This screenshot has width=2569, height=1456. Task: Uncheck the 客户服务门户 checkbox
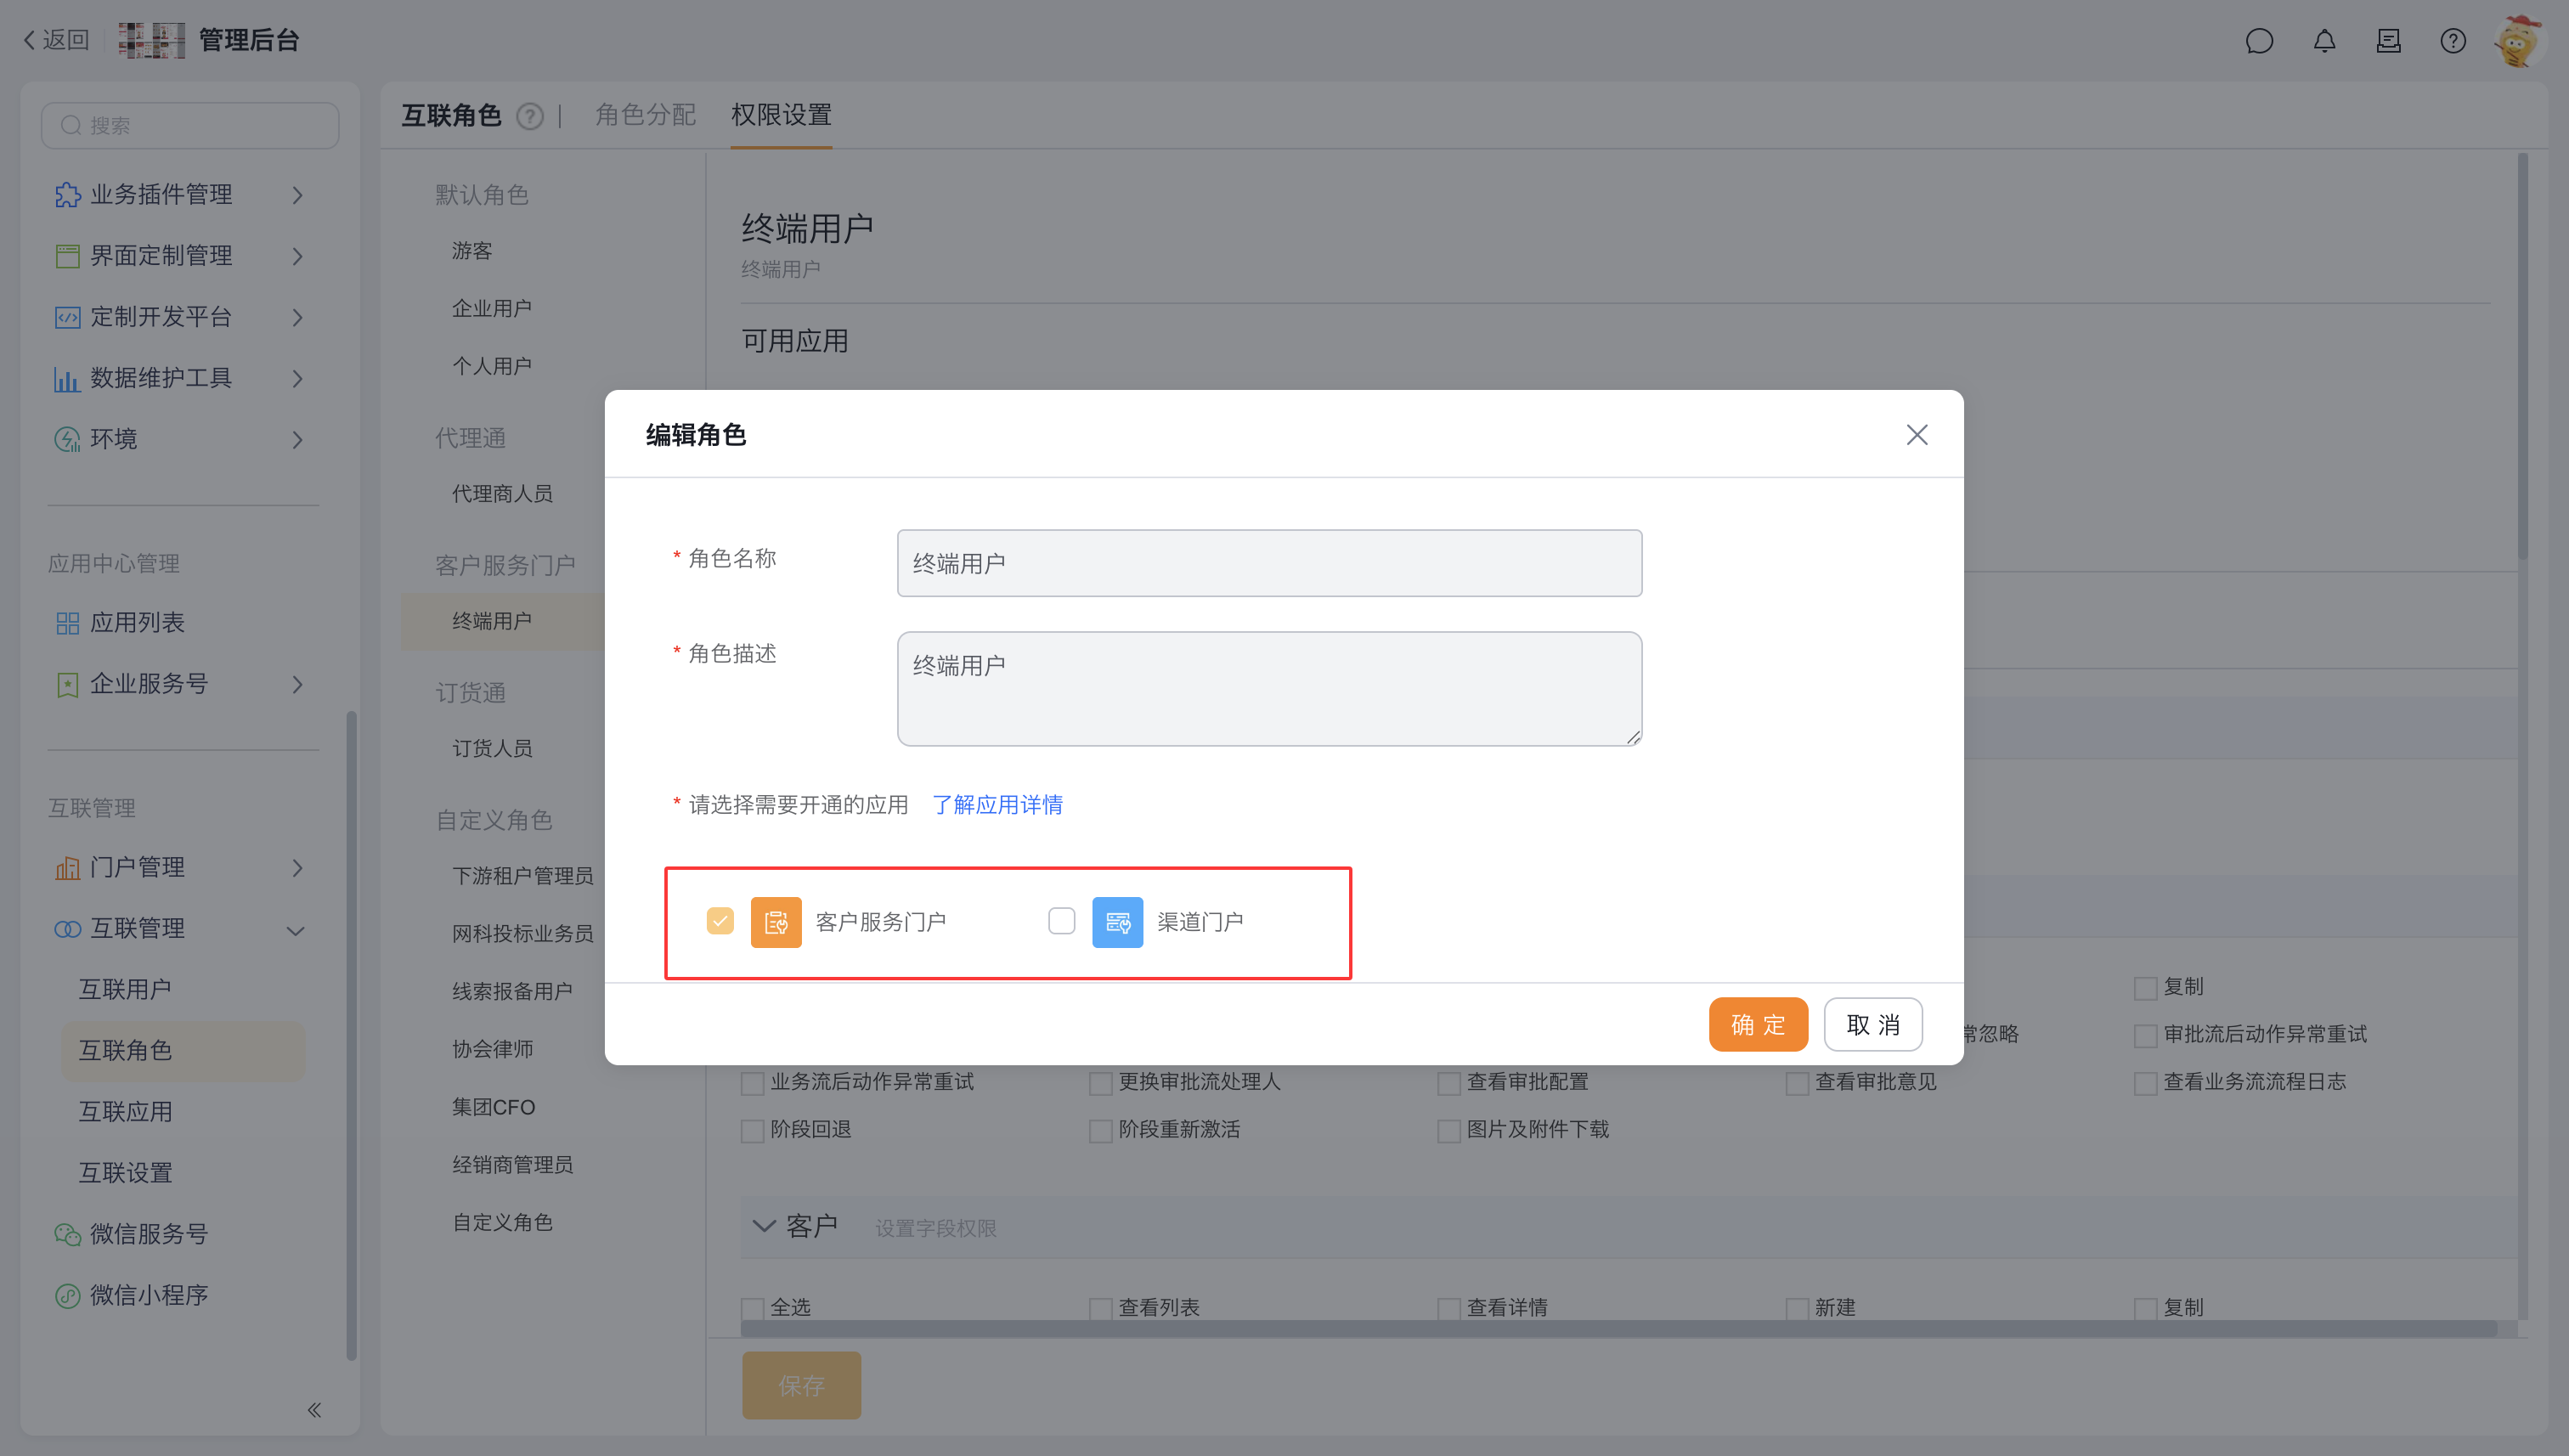tap(720, 921)
